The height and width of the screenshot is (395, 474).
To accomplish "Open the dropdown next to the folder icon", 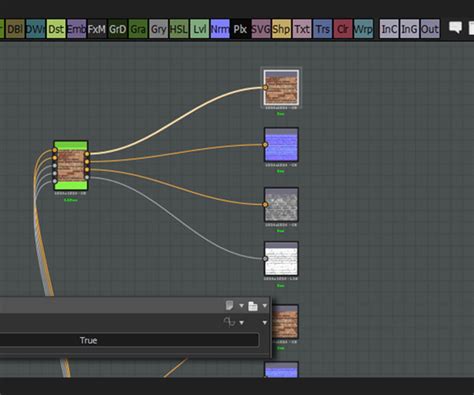I will 265,306.
